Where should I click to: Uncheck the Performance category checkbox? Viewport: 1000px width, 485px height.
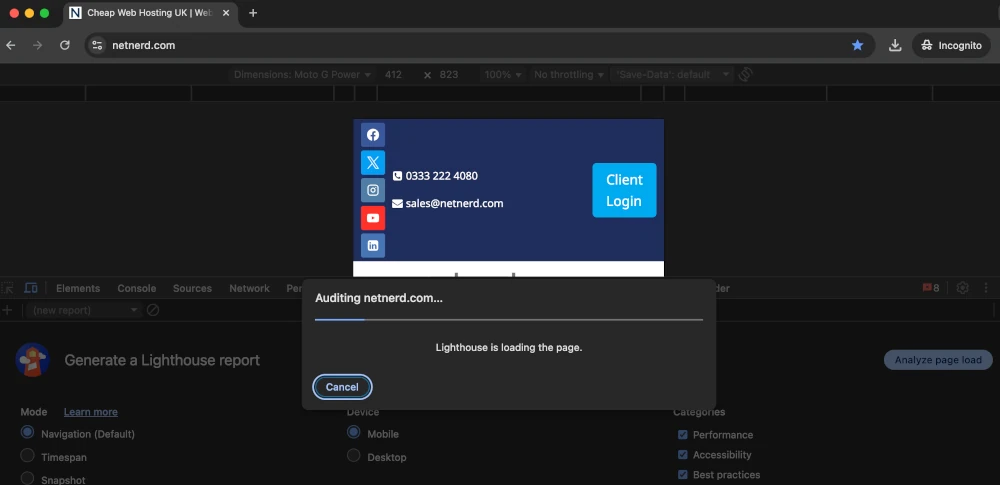point(682,435)
